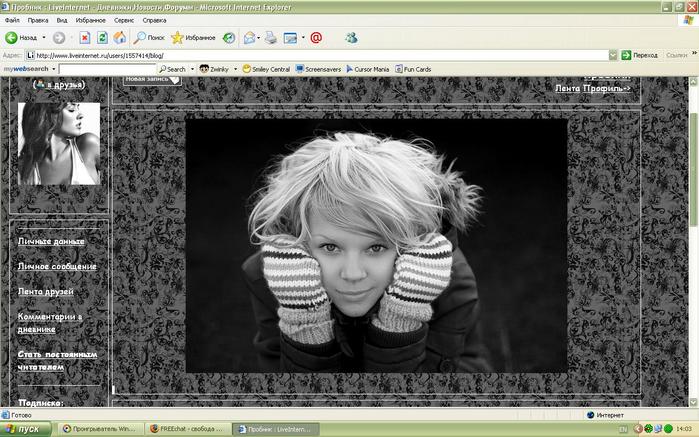
Task: Click the page scrollbar up arrow
Action: [693, 82]
